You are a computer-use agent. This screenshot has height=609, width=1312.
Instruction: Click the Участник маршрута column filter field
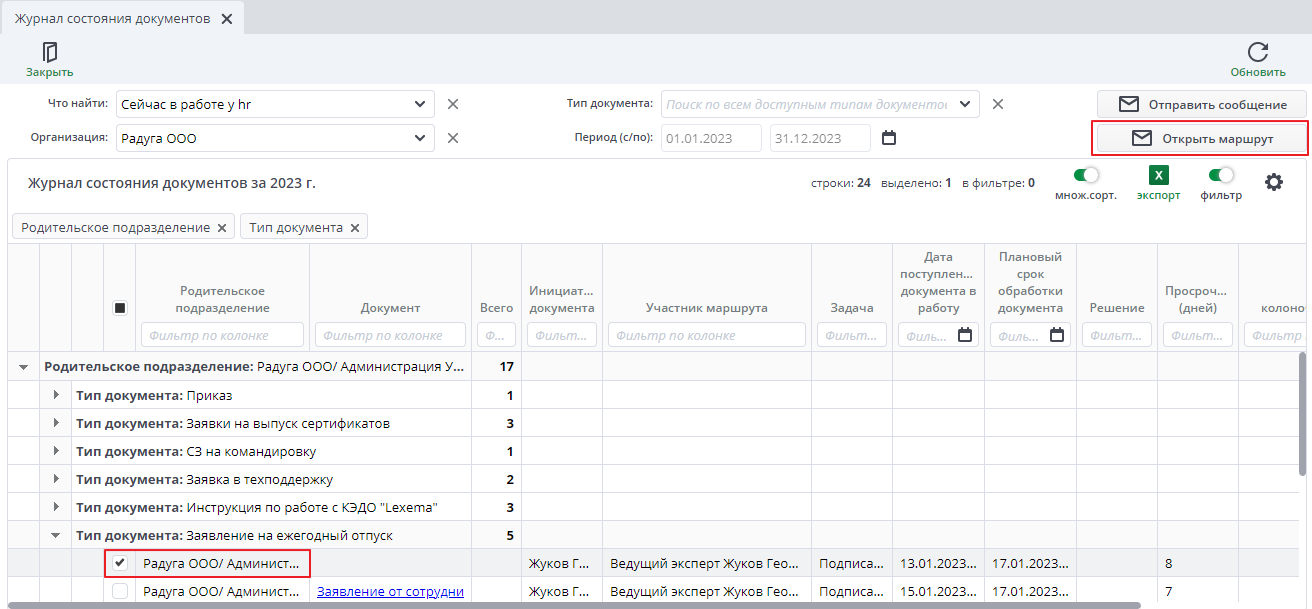point(706,335)
